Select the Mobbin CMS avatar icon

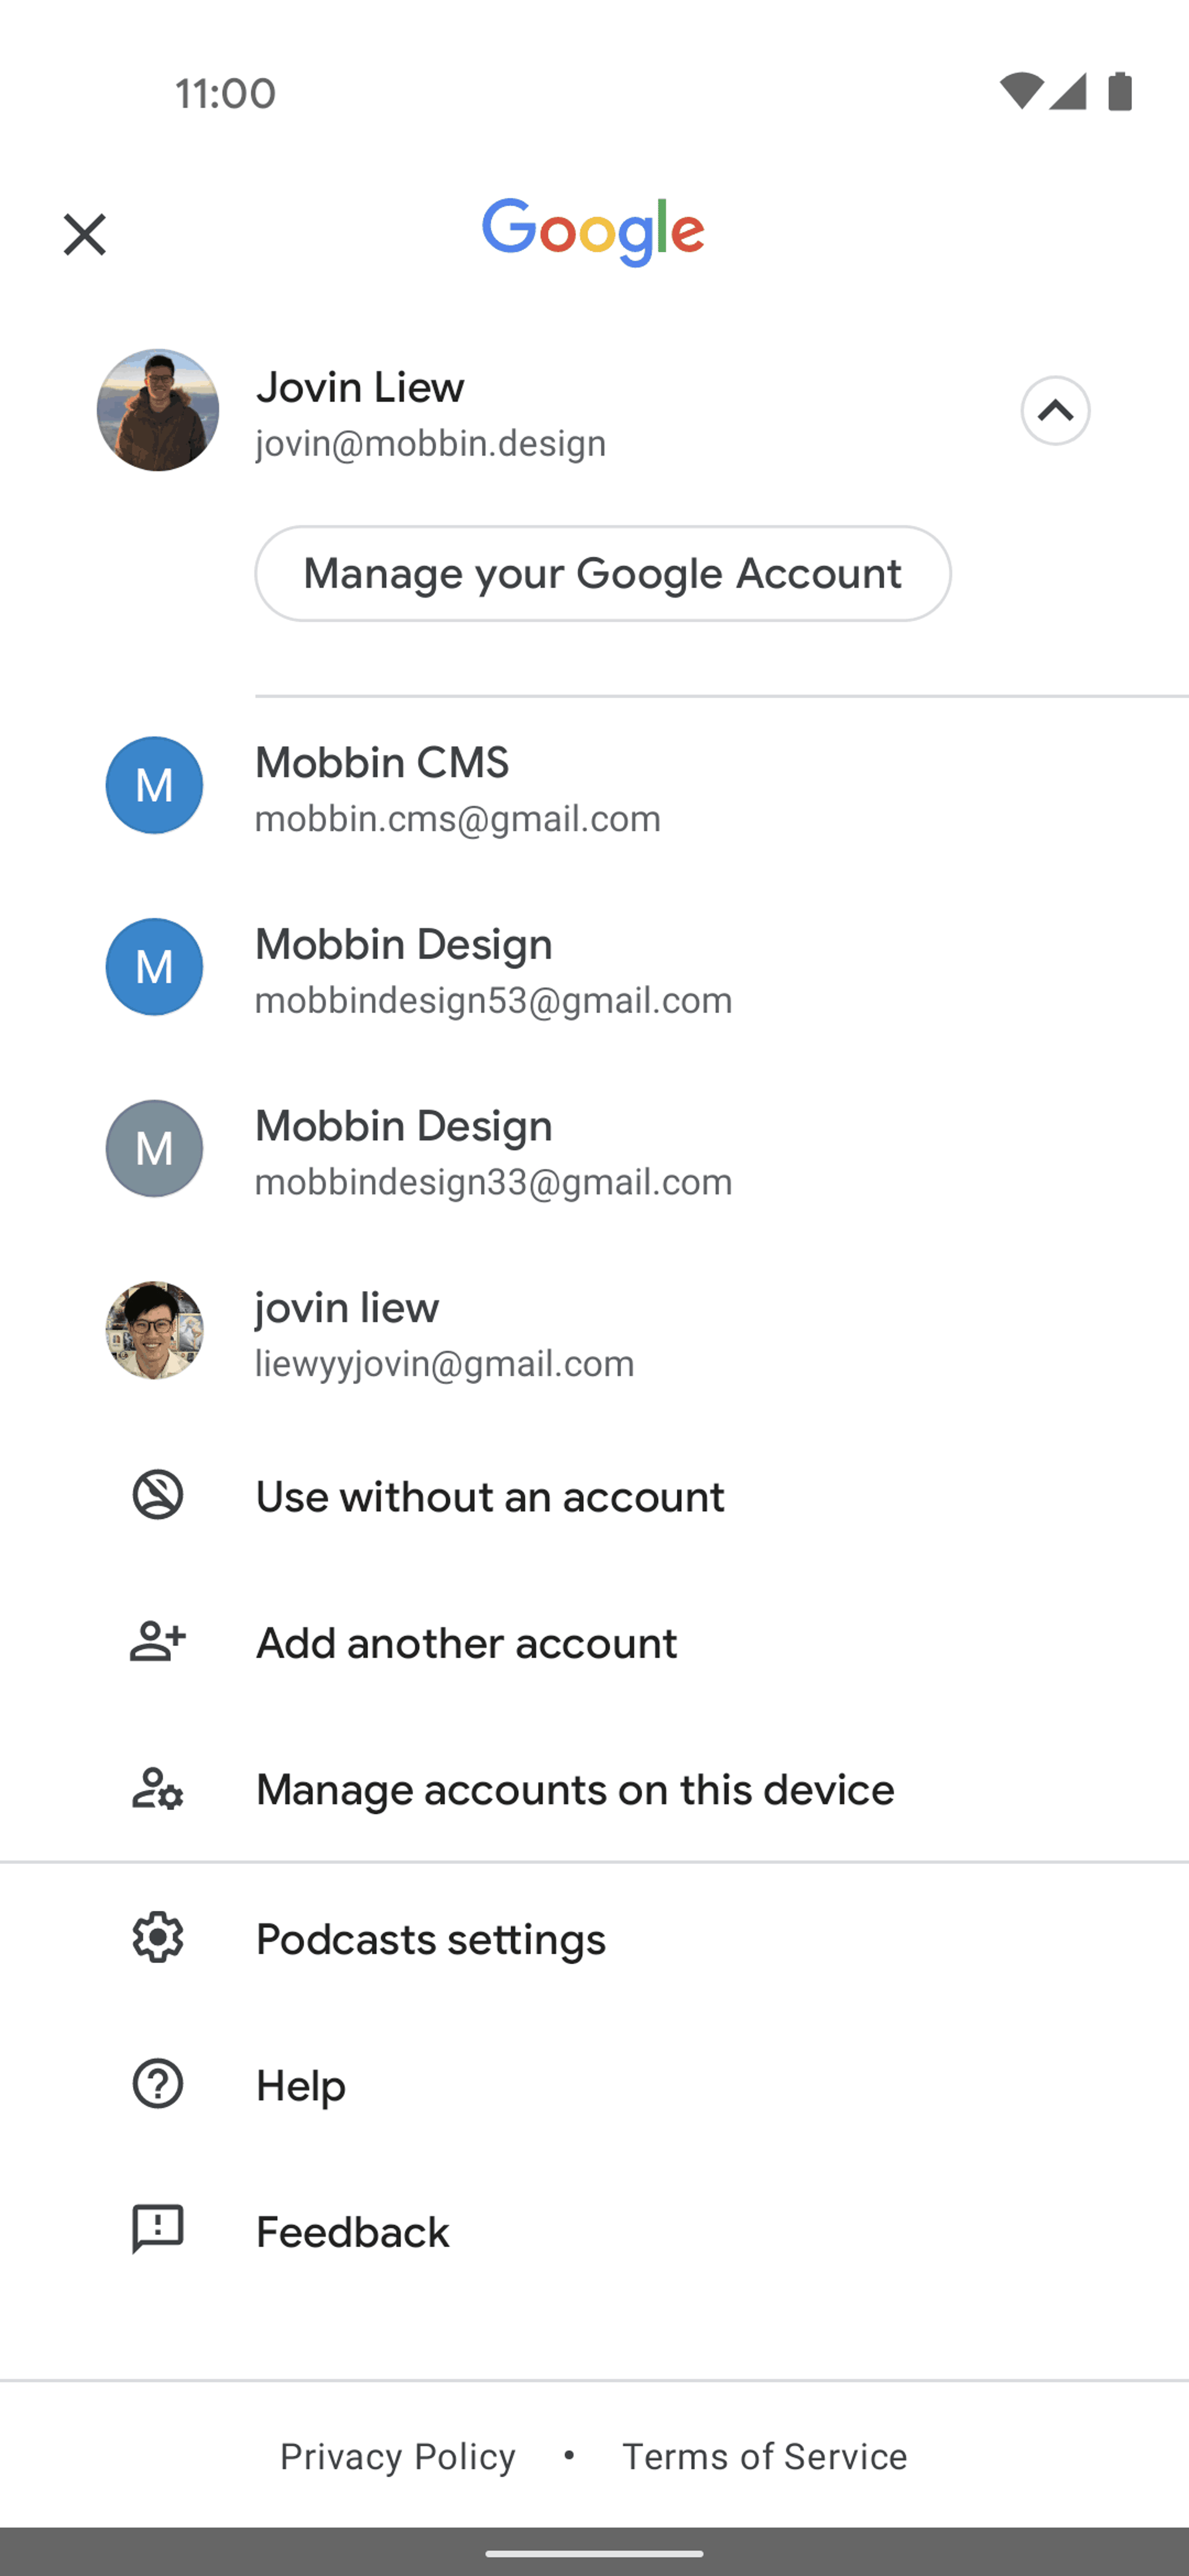tap(154, 786)
